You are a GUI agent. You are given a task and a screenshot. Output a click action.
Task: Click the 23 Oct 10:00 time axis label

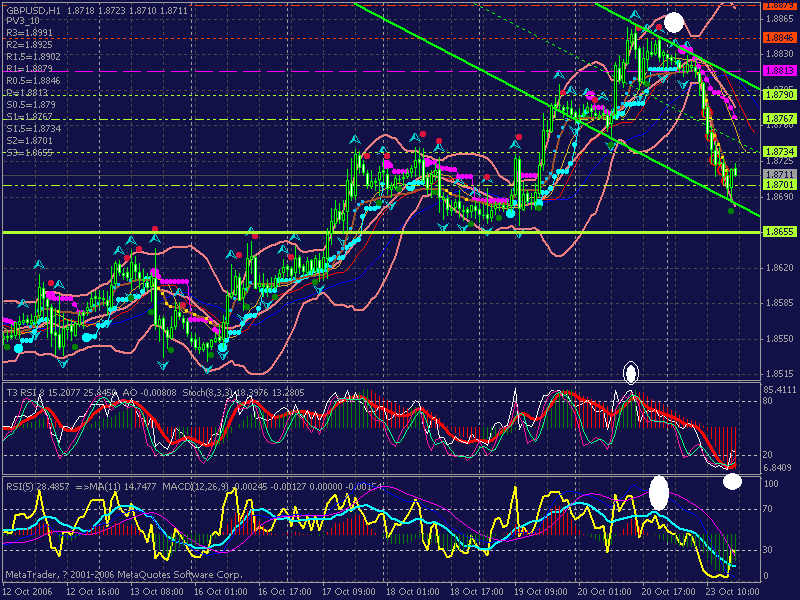[x=732, y=592]
